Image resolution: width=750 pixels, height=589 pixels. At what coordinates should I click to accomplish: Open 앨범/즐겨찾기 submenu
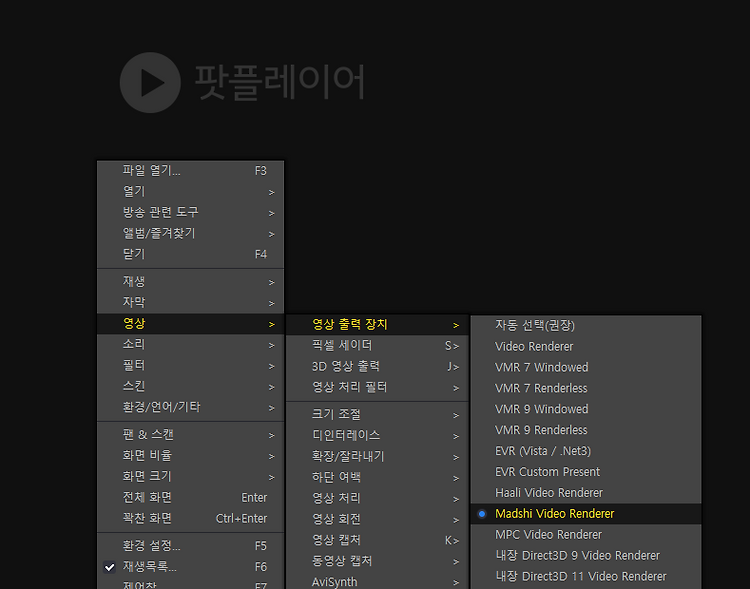(190, 234)
